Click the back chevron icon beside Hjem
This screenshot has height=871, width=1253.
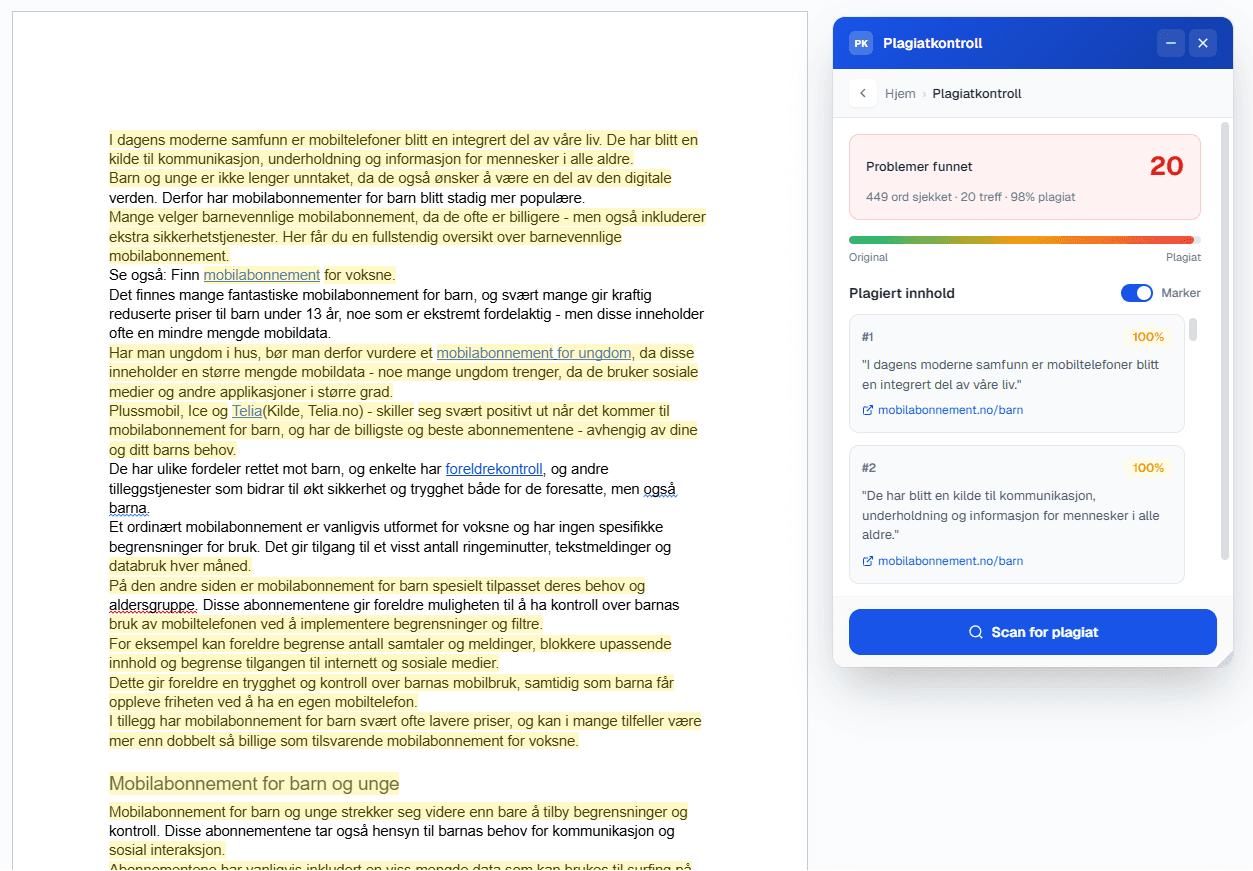(x=862, y=93)
